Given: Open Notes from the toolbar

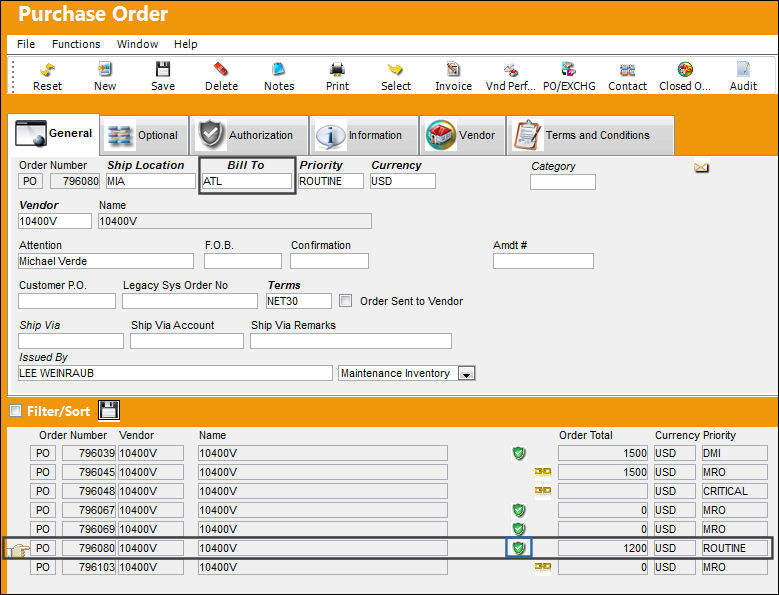Looking at the screenshot, I should coord(279,70).
